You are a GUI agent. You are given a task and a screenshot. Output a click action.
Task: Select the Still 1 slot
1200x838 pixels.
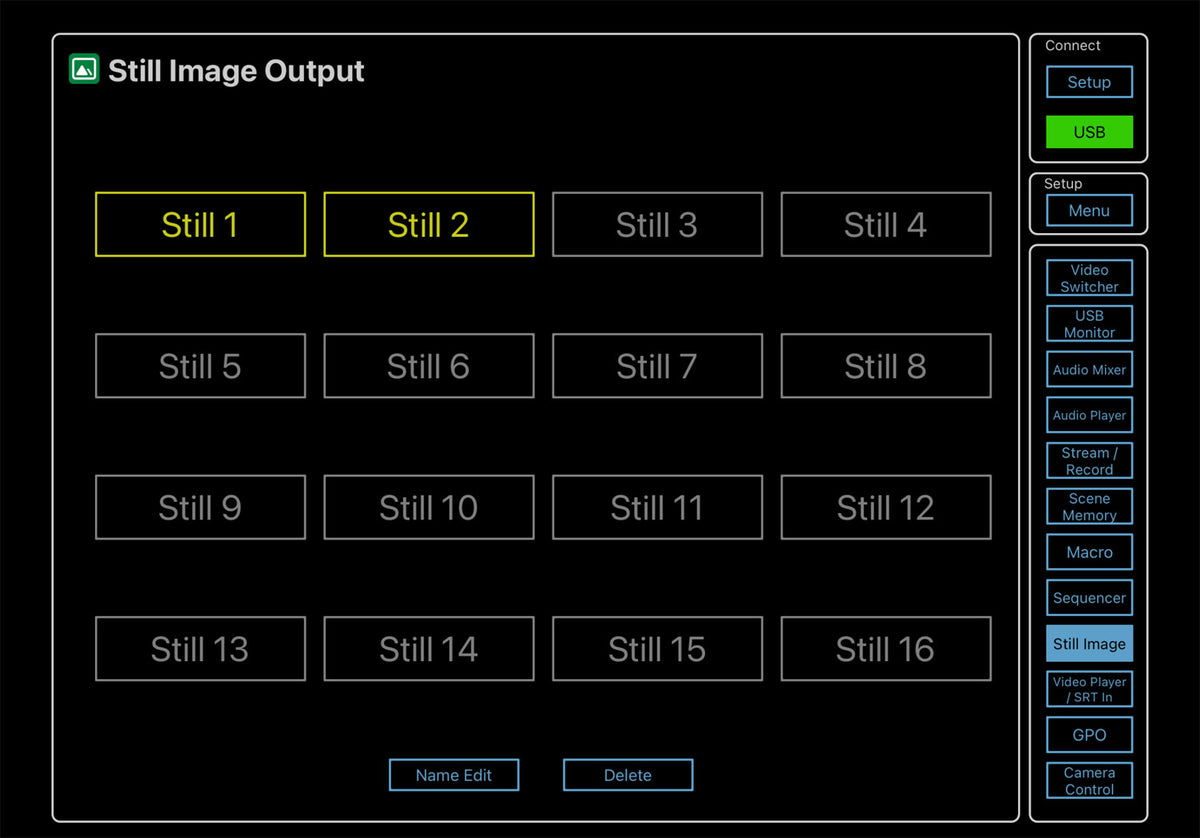pos(200,225)
